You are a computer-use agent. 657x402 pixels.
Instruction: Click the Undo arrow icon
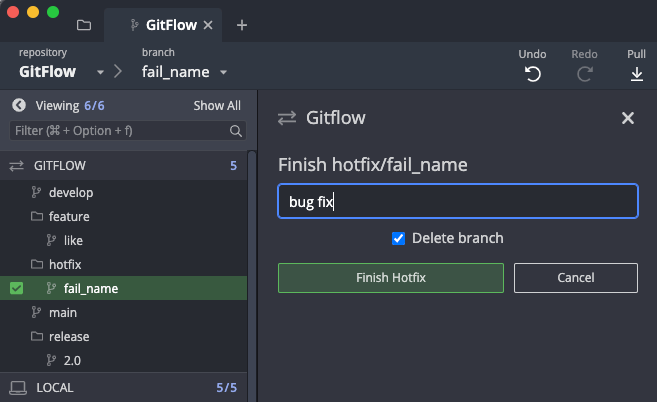click(x=532, y=74)
